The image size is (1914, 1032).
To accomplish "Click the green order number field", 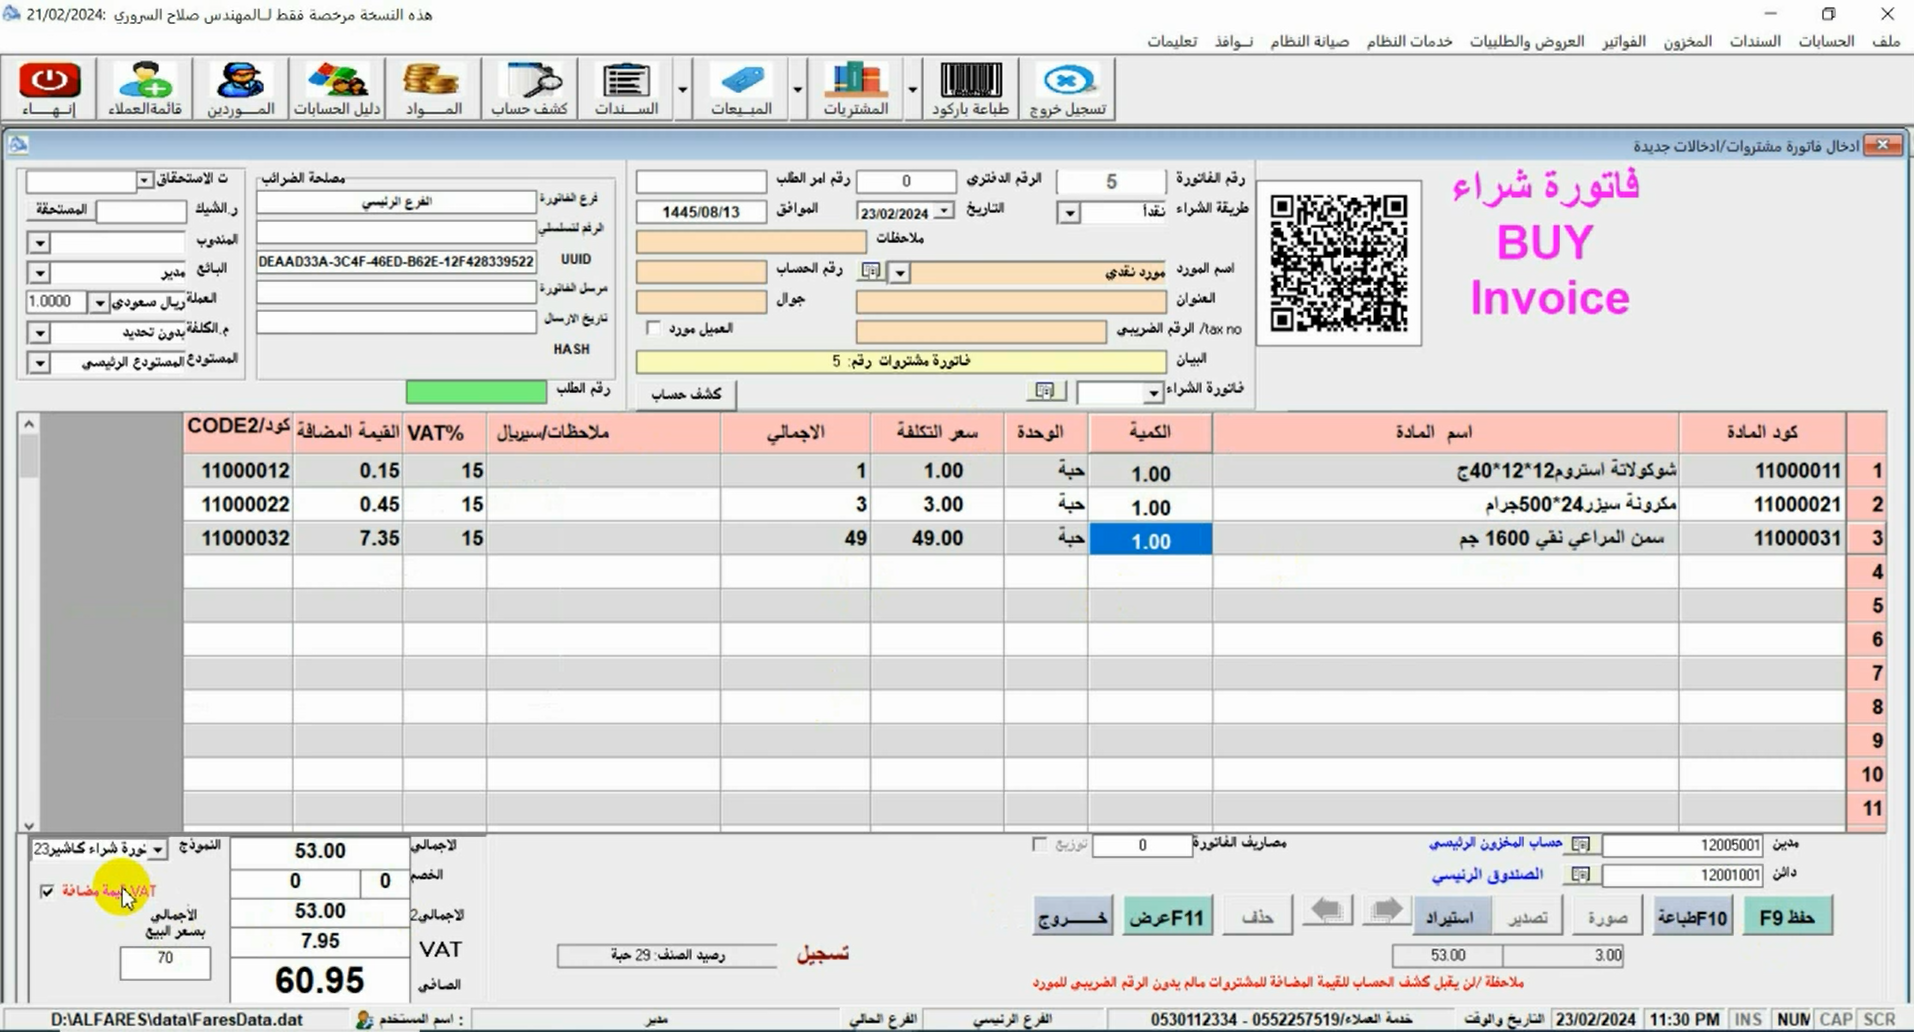I will pos(476,391).
